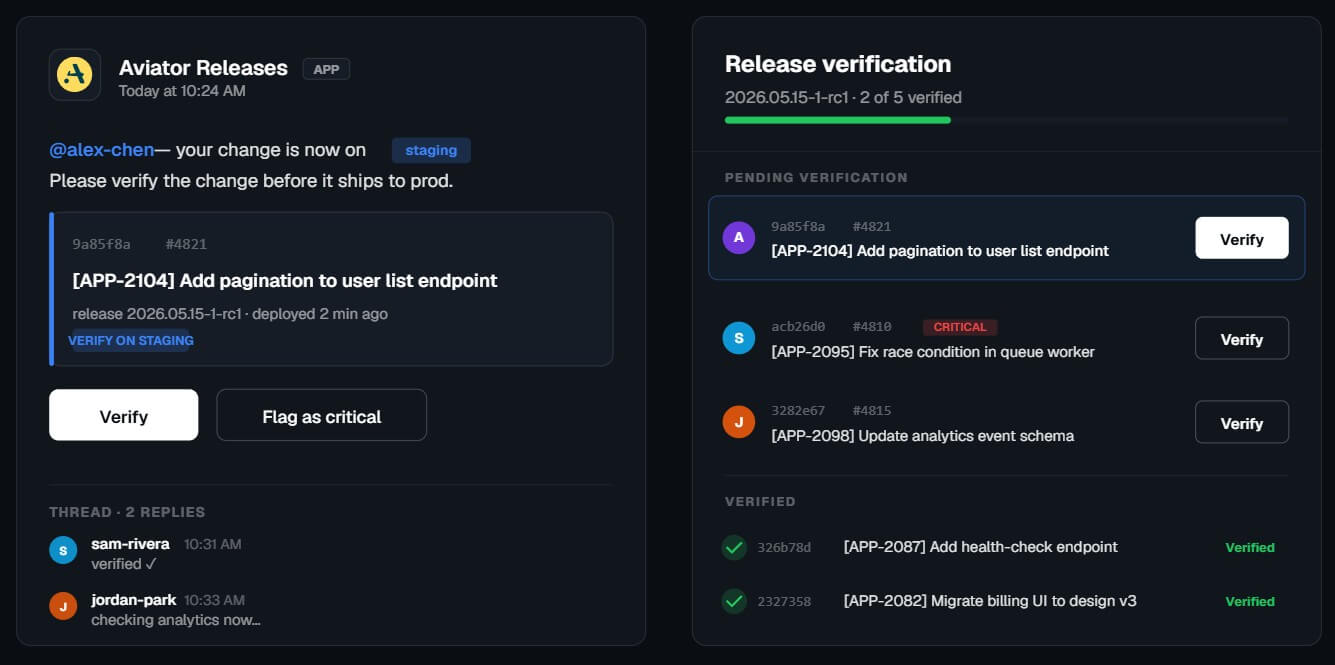Image resolution: width=1335 pixels, height=665 pixels.
Task: Open the VERIFY ON STAGING link
Action: pyautogui.click(x=131, y=340)
